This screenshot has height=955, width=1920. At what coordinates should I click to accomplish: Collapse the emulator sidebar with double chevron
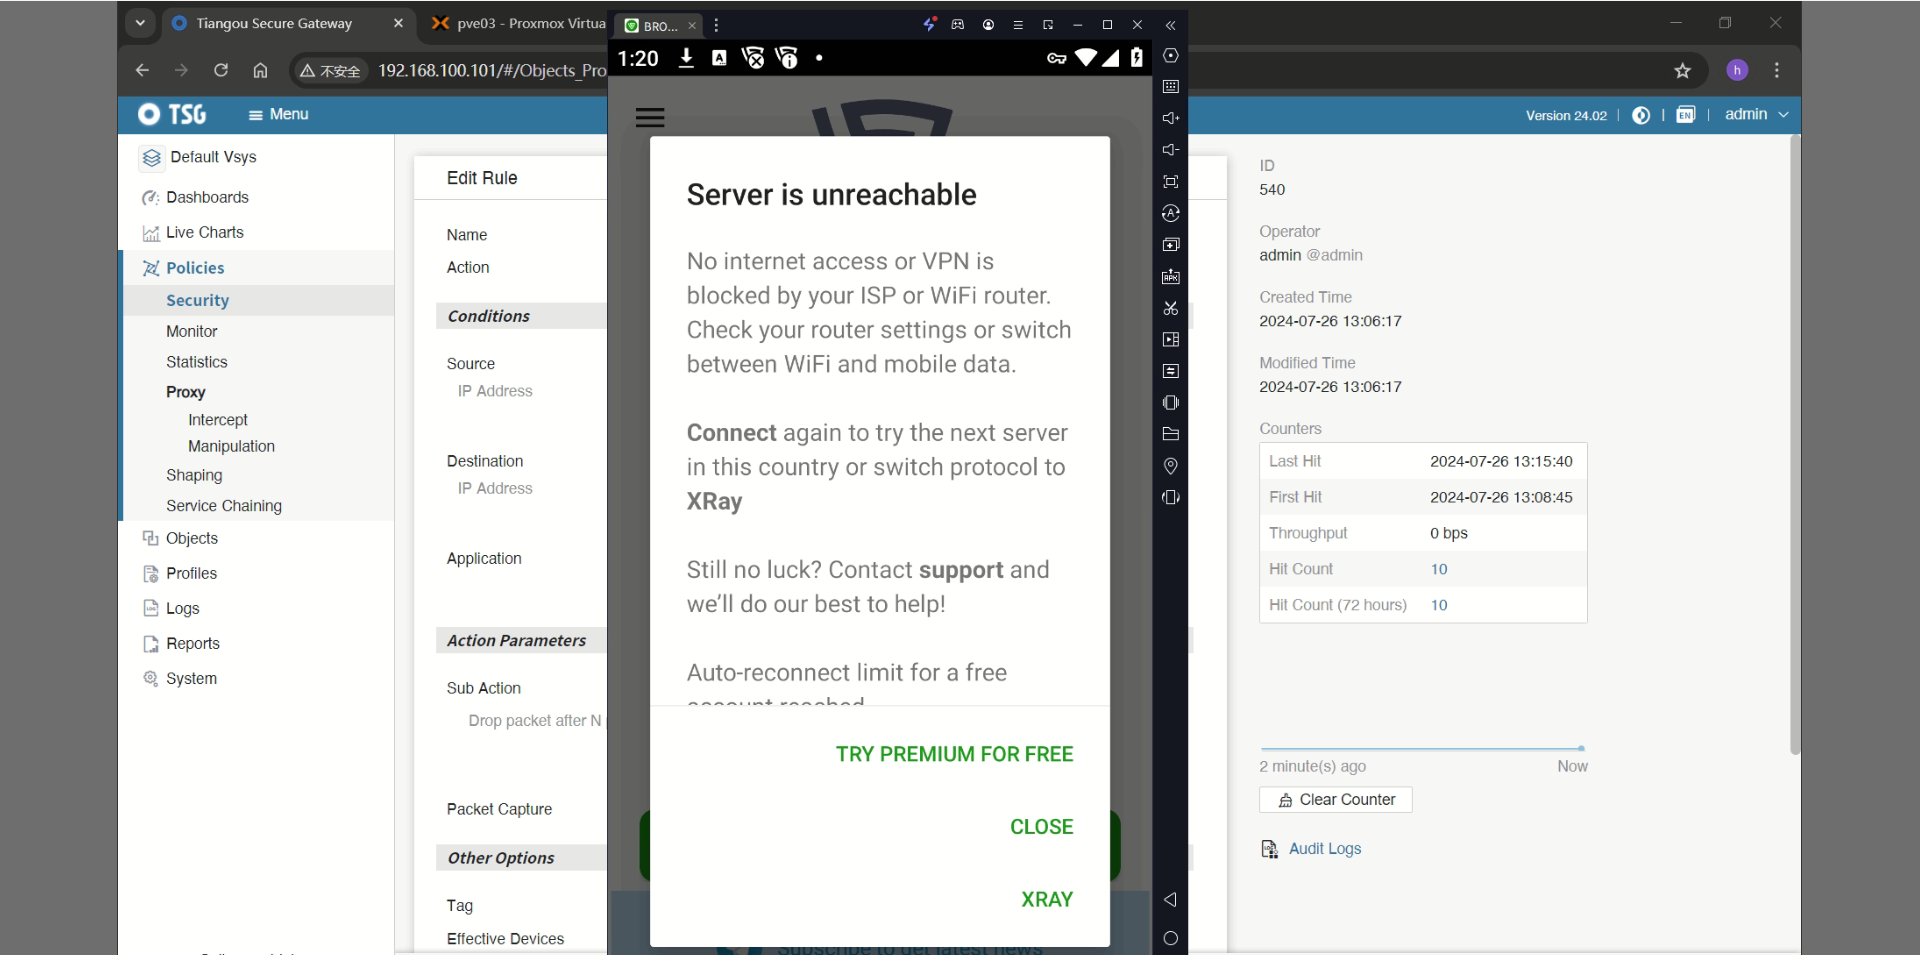click(1170, 25)
